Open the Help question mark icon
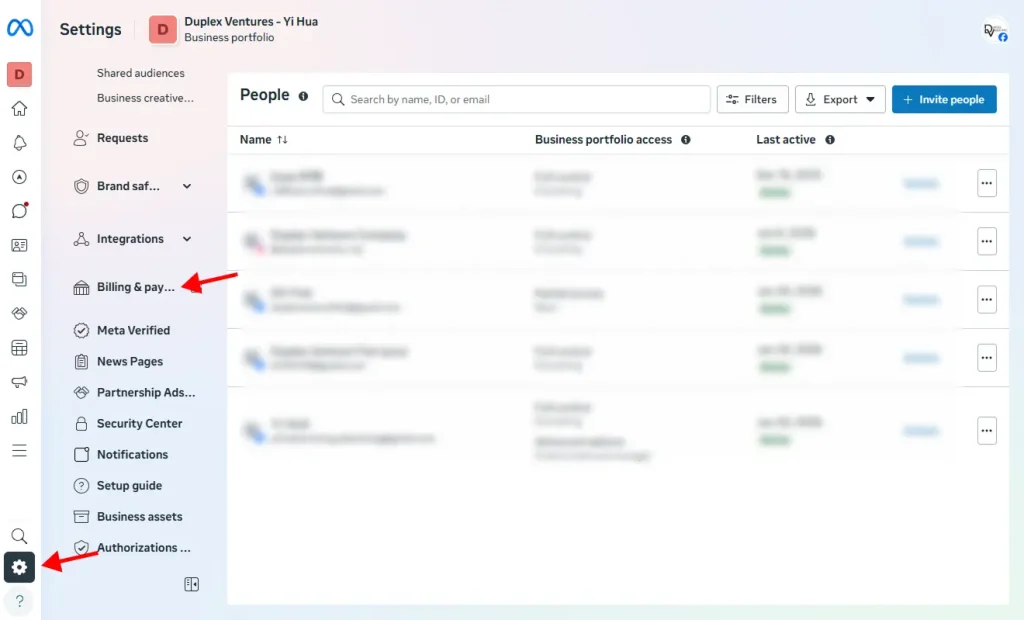Viewport: 1024px width, 620px height. (x=19, y=601)
